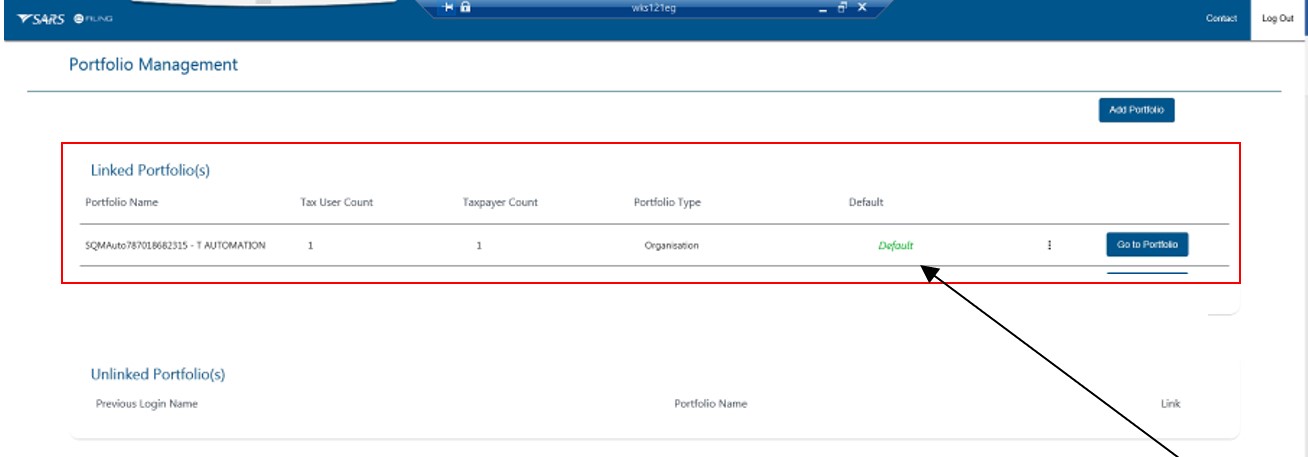This screenshot has width=1308, height=457.
Task: Click the green Default status text
Action: tap(896, 246)
